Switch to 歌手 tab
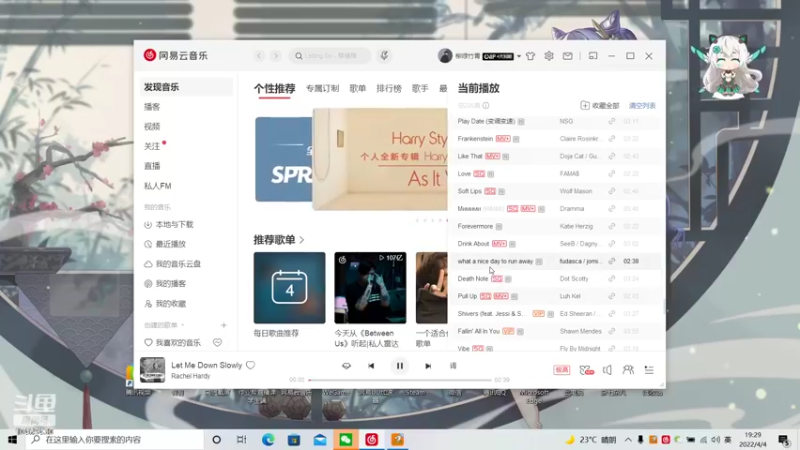Image resolution: width=800 pixels, height=450 pixels. coord(420,88)
